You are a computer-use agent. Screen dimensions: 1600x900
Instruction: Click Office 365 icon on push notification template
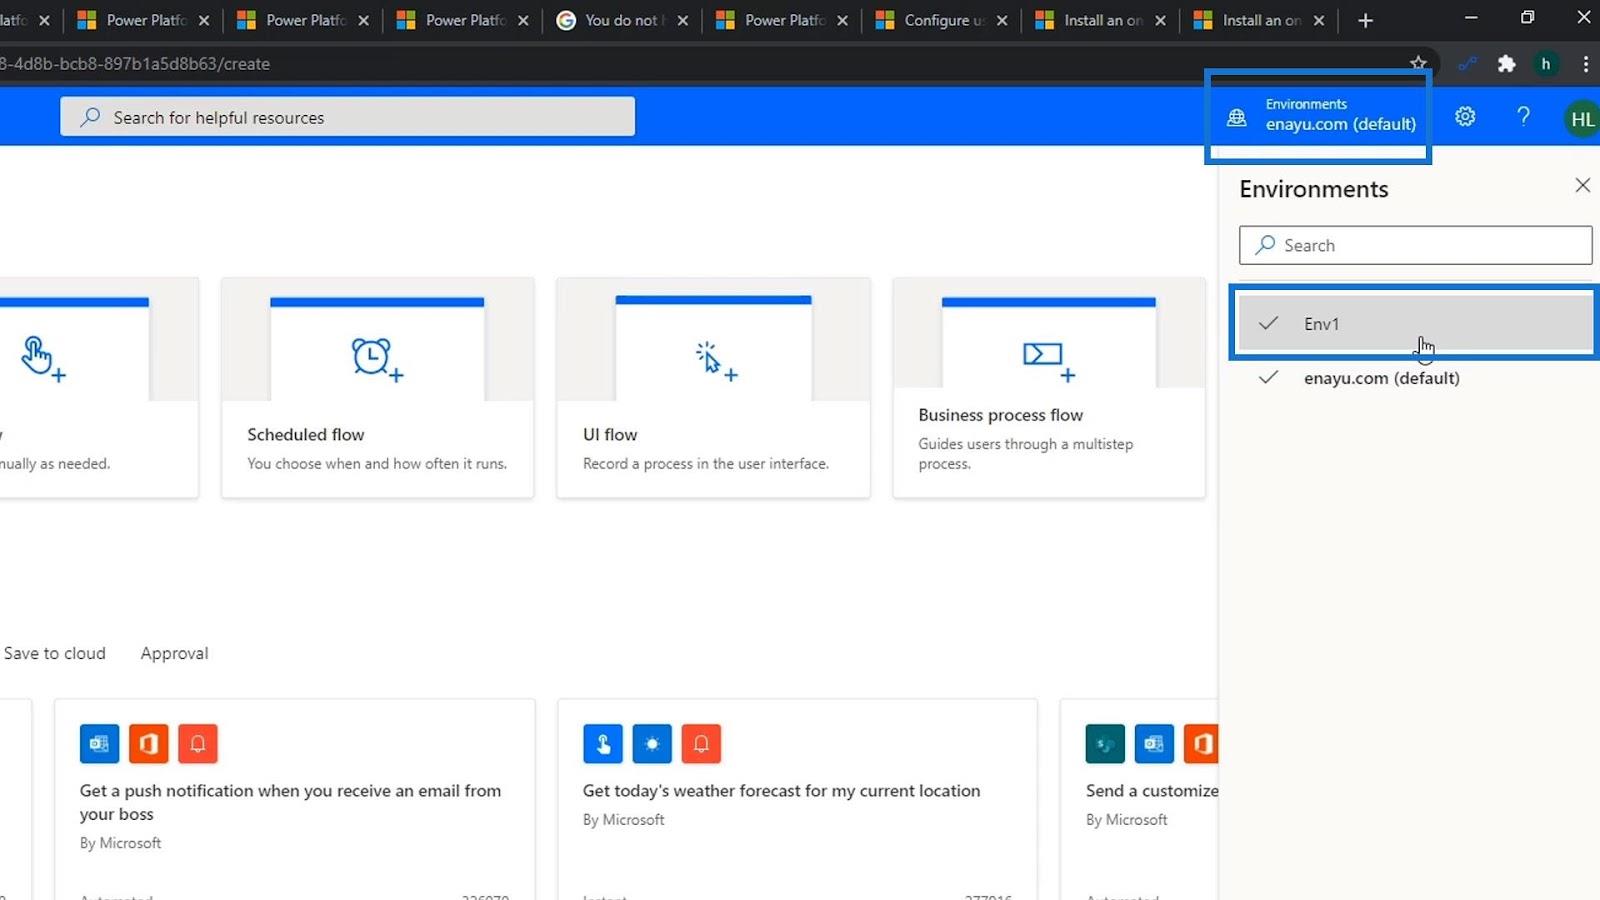coord(148,743)
